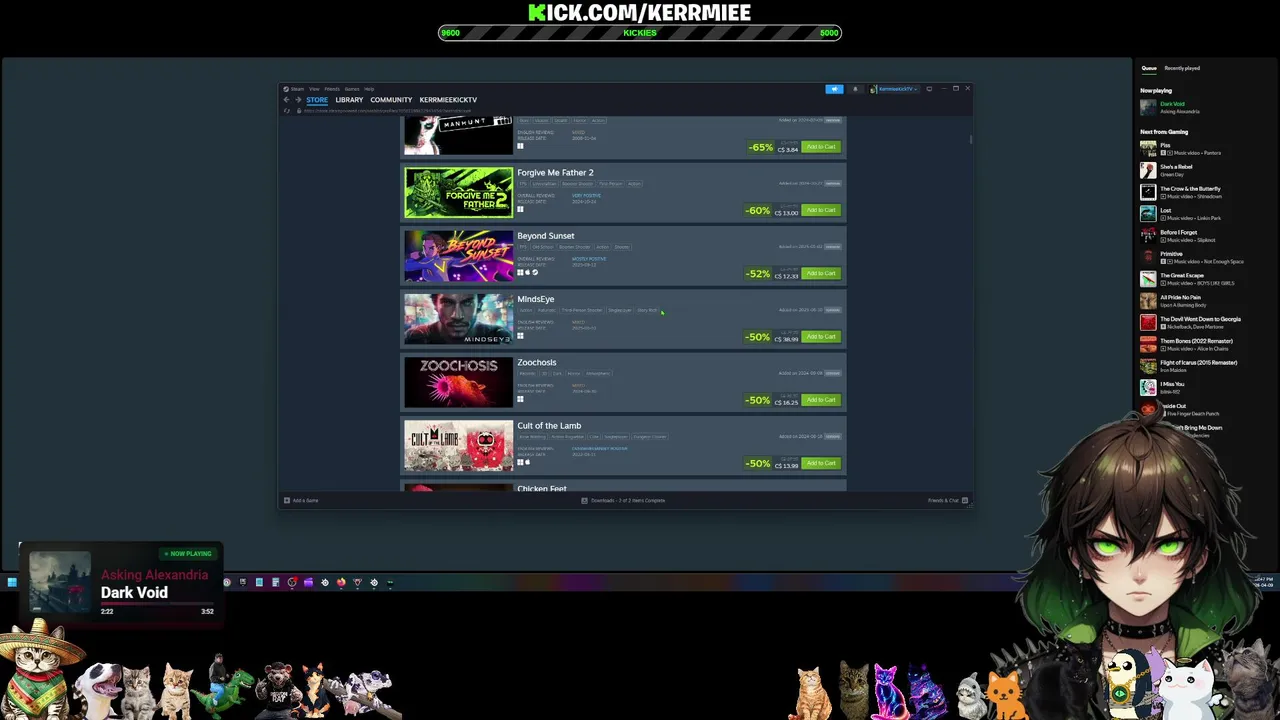The height and width of the screenshot is (720, 1280).
Task: Go forward with the Steam forward arrow
Action: 298,100
